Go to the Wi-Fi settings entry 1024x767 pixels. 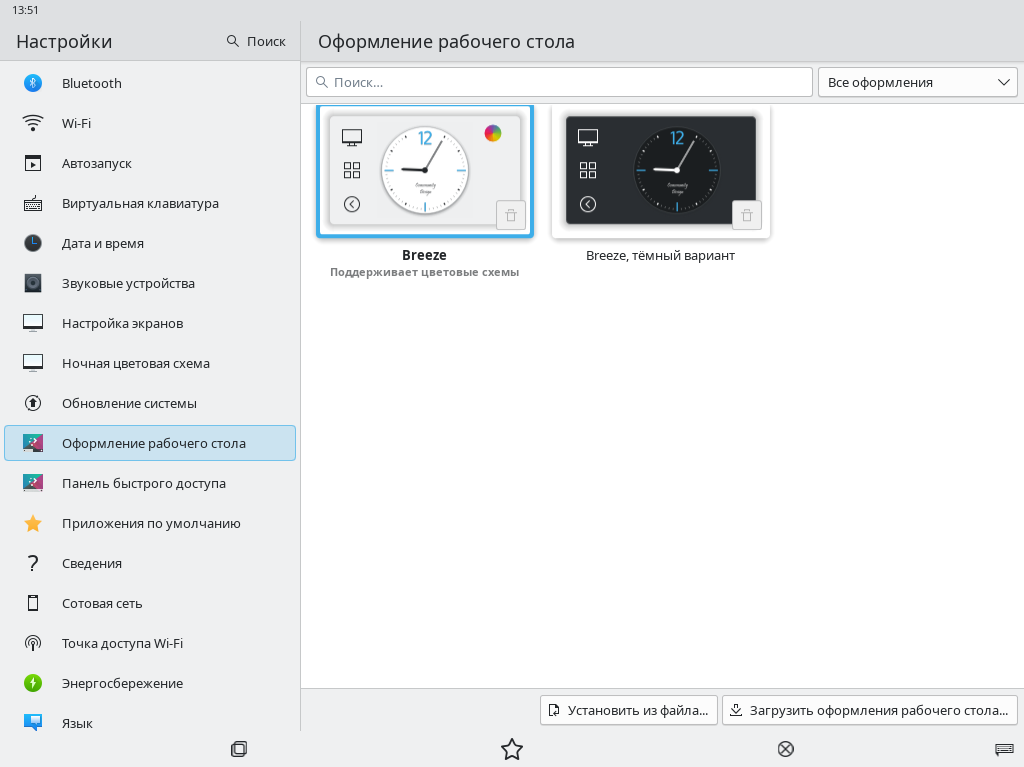(x=150, y=123)
